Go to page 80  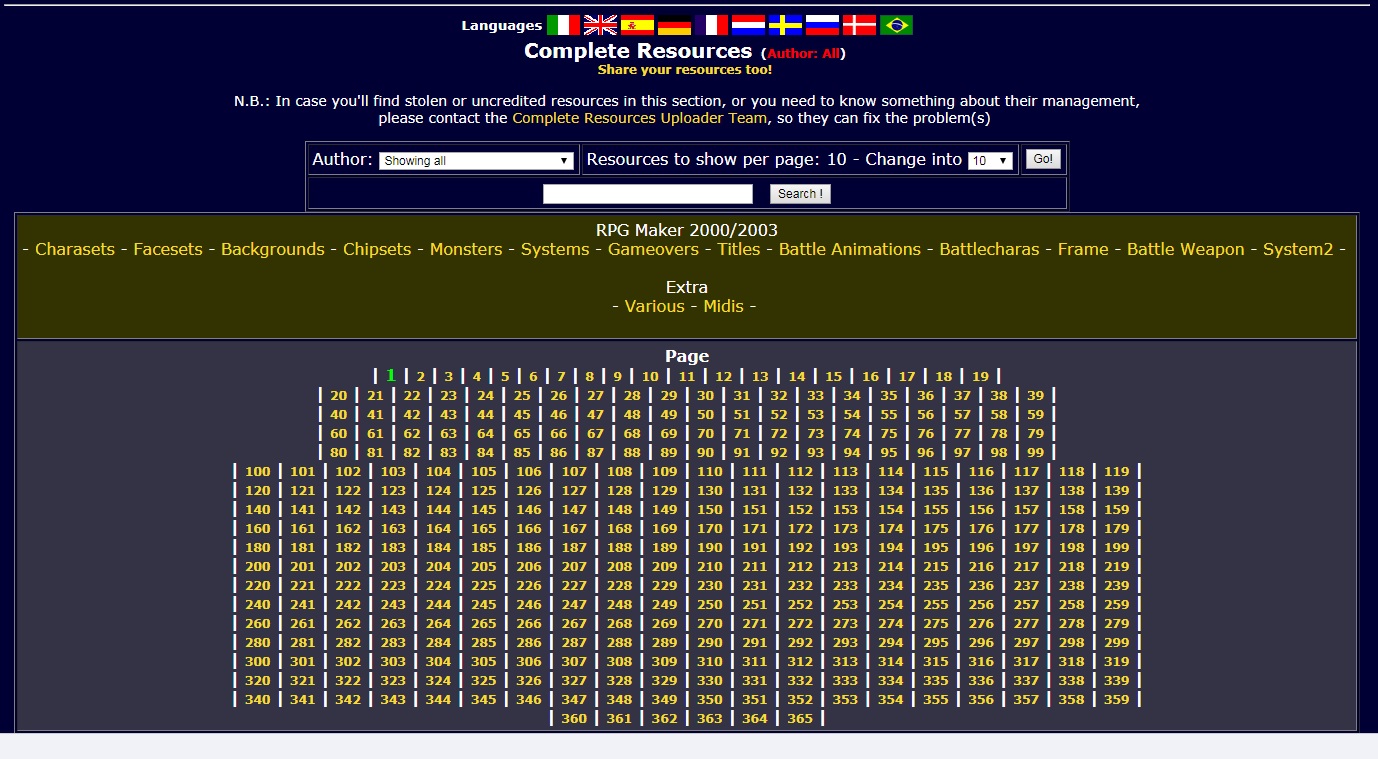[339, 453]
